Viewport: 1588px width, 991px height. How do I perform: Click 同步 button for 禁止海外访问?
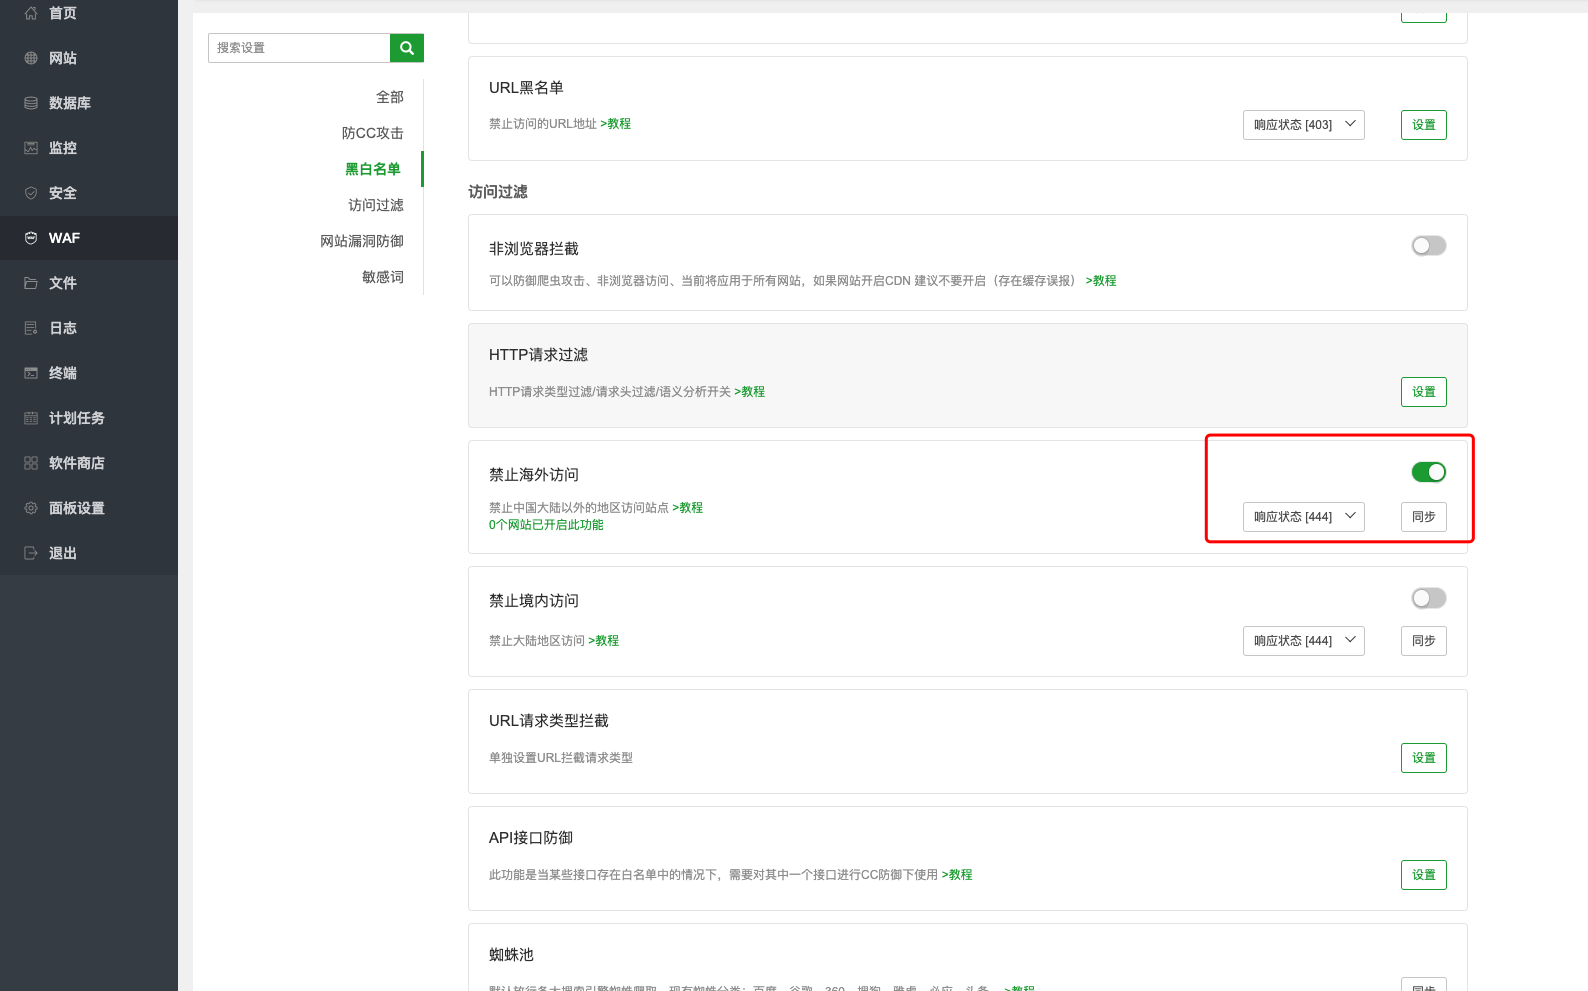(x=1424, y=517)
